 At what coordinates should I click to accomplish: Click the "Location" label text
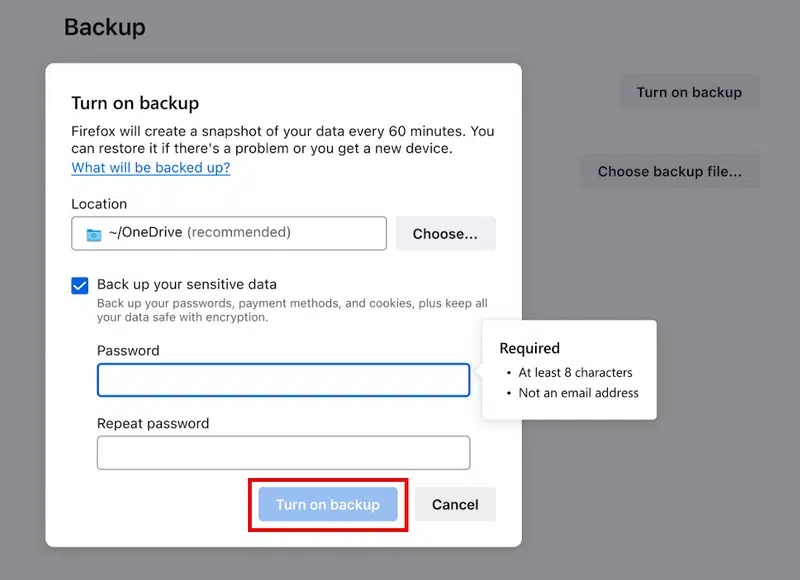point(99,204)
